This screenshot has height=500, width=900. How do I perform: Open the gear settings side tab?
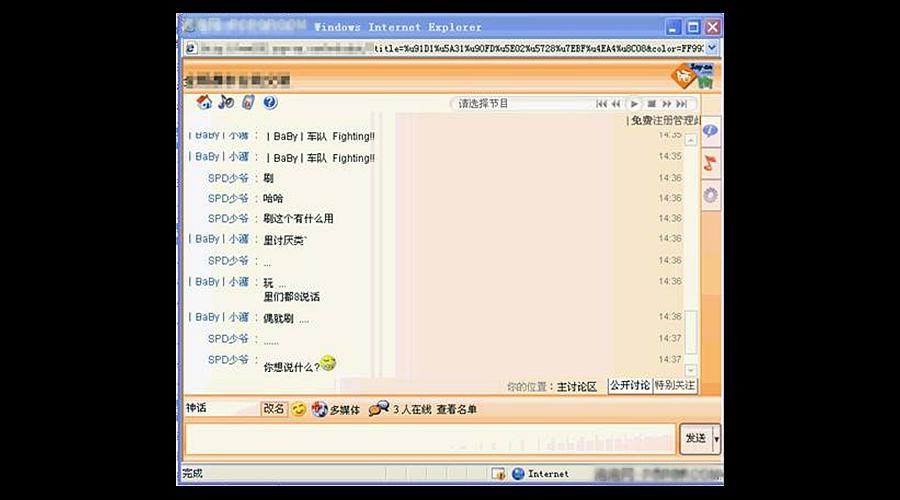(711, 195)
